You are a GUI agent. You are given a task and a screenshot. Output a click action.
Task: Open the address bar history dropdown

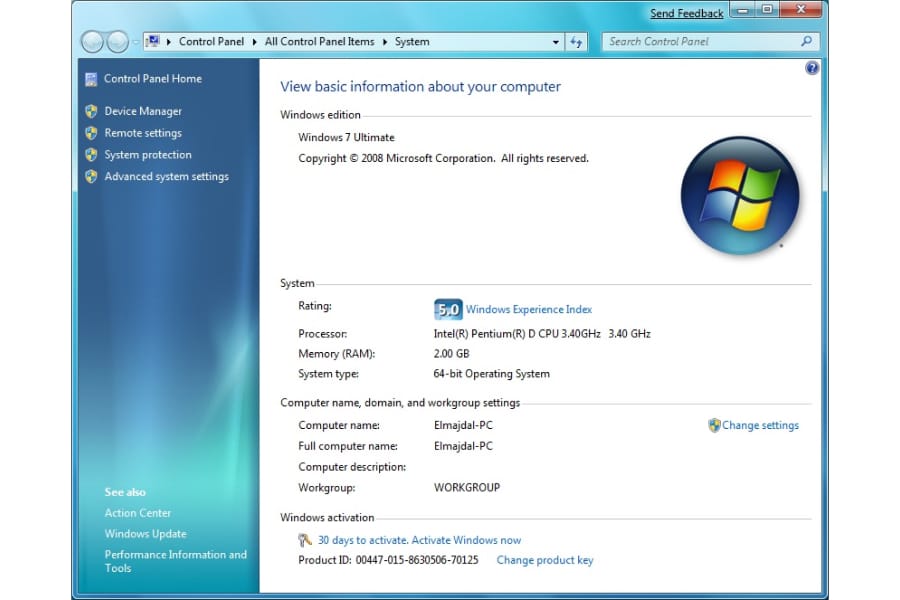[556, 42]
